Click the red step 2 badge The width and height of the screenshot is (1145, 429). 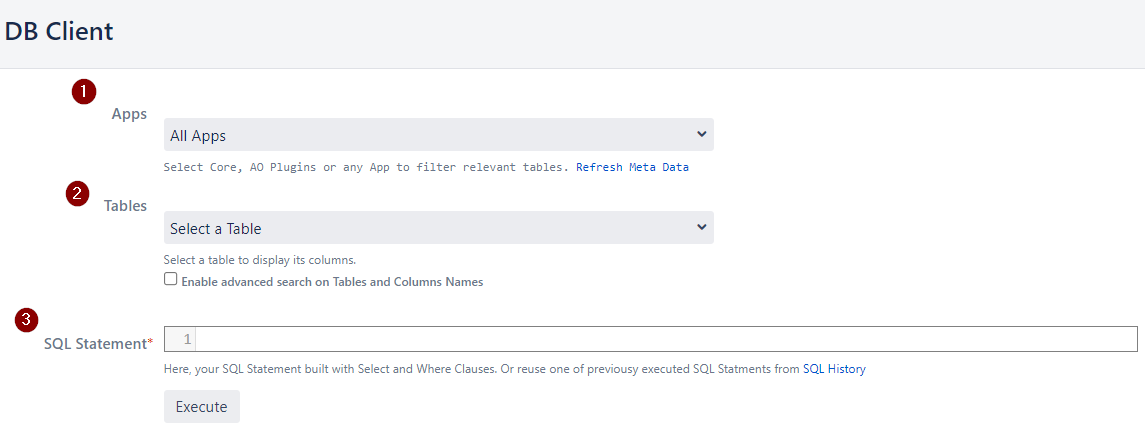pos(77,194)
